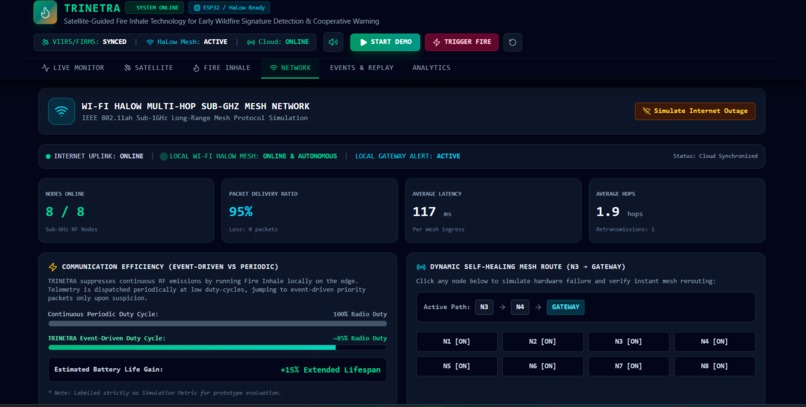Screen dimensions: 806x407
Task: Toggle node N7 [ON]
Action: coord(629,366)
